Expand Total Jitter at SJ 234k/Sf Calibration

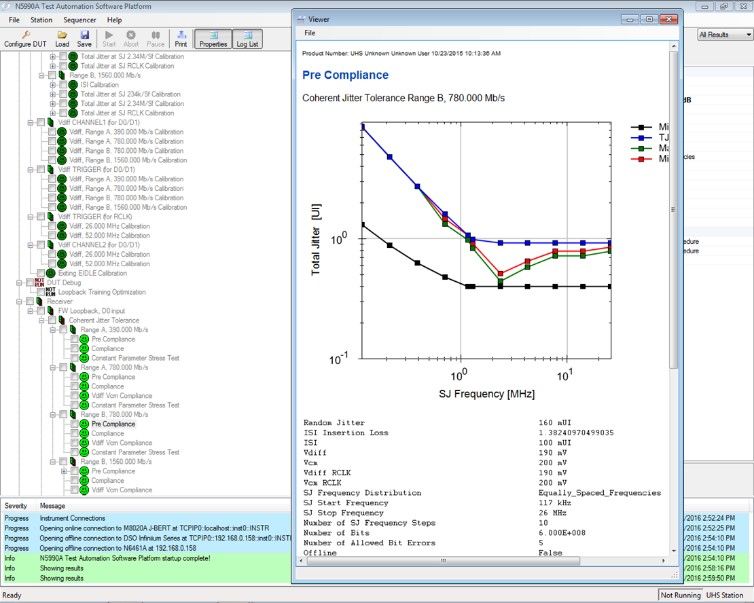(x=53, y=94)
